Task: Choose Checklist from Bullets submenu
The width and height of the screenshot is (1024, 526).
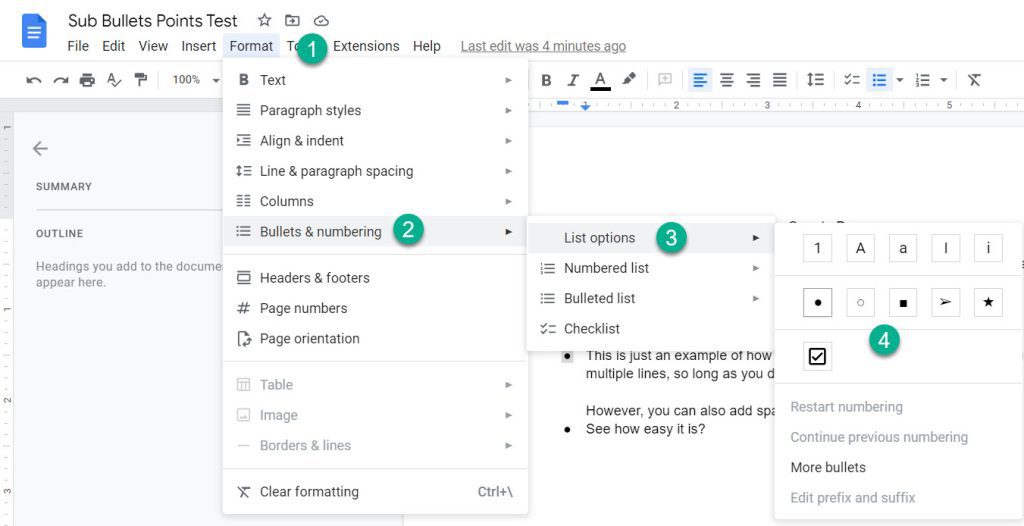Action: pyautogui.click(x=650, y=329)
